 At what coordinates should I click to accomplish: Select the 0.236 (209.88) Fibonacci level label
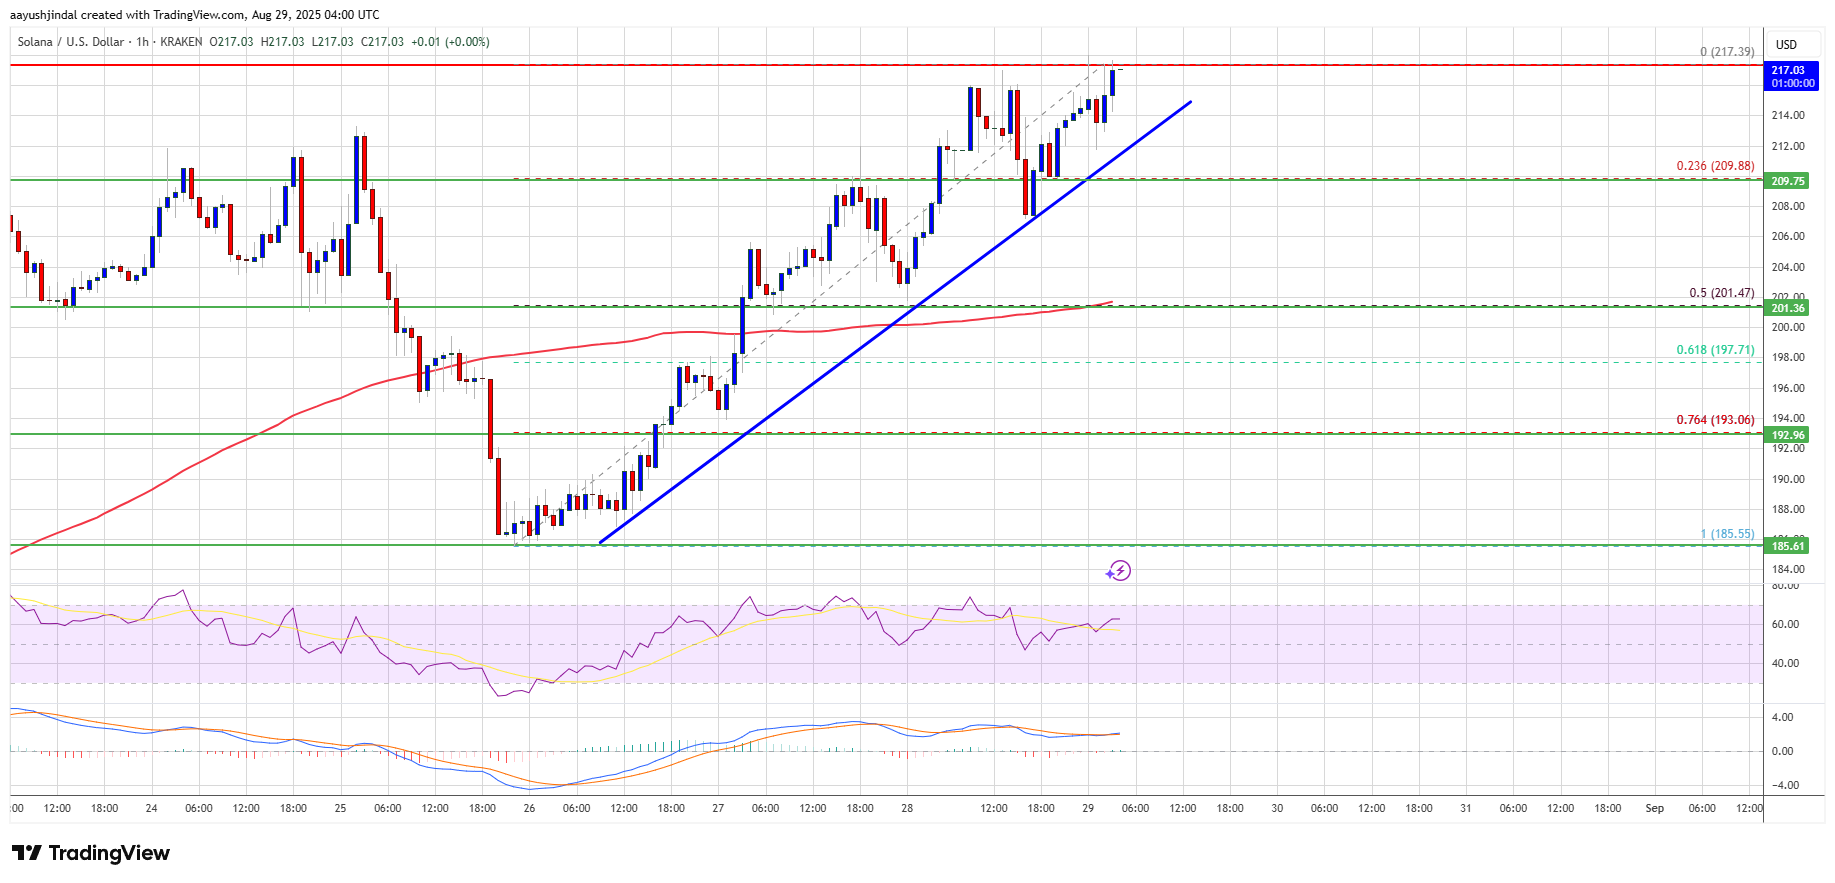tap(1715, 166)
